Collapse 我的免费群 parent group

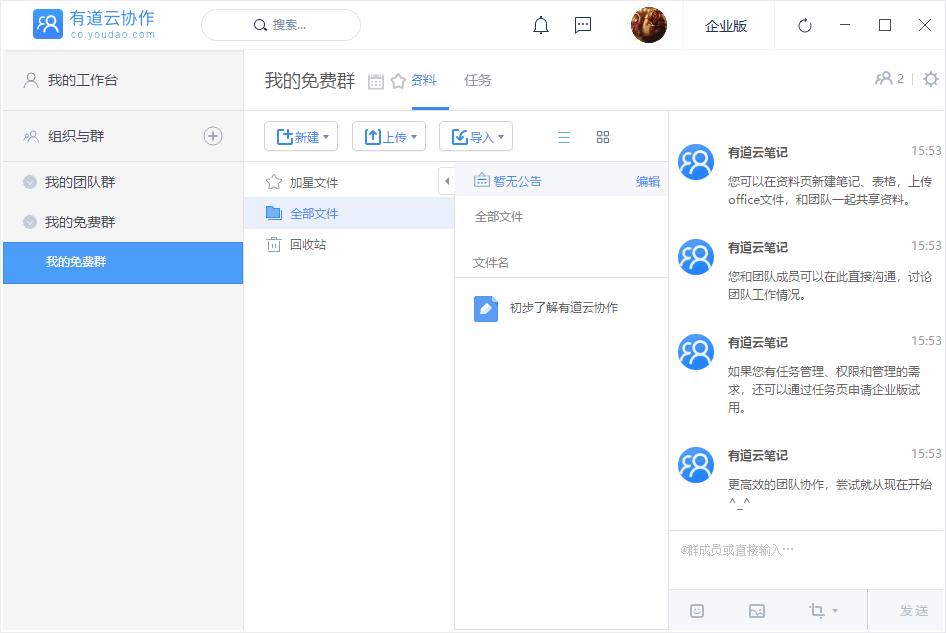(x=30, y=222)
